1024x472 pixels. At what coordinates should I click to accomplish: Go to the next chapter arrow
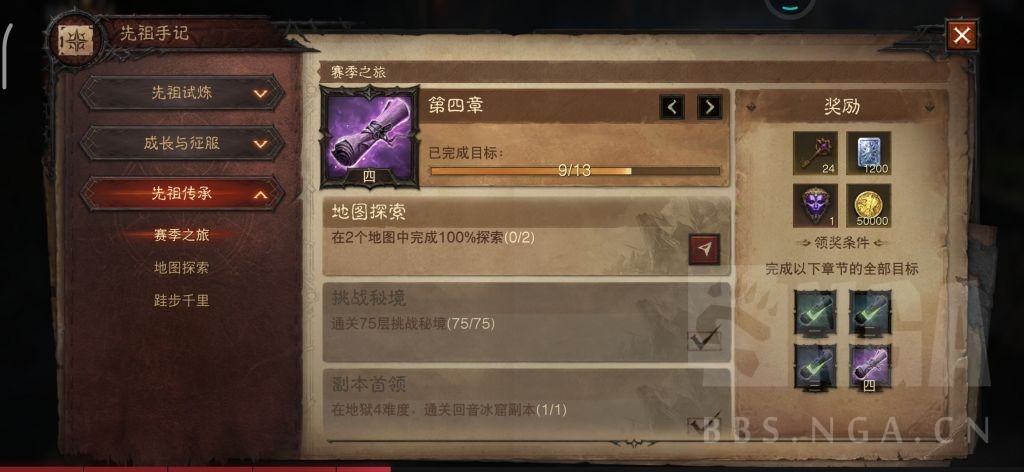(x=709, y=106)
